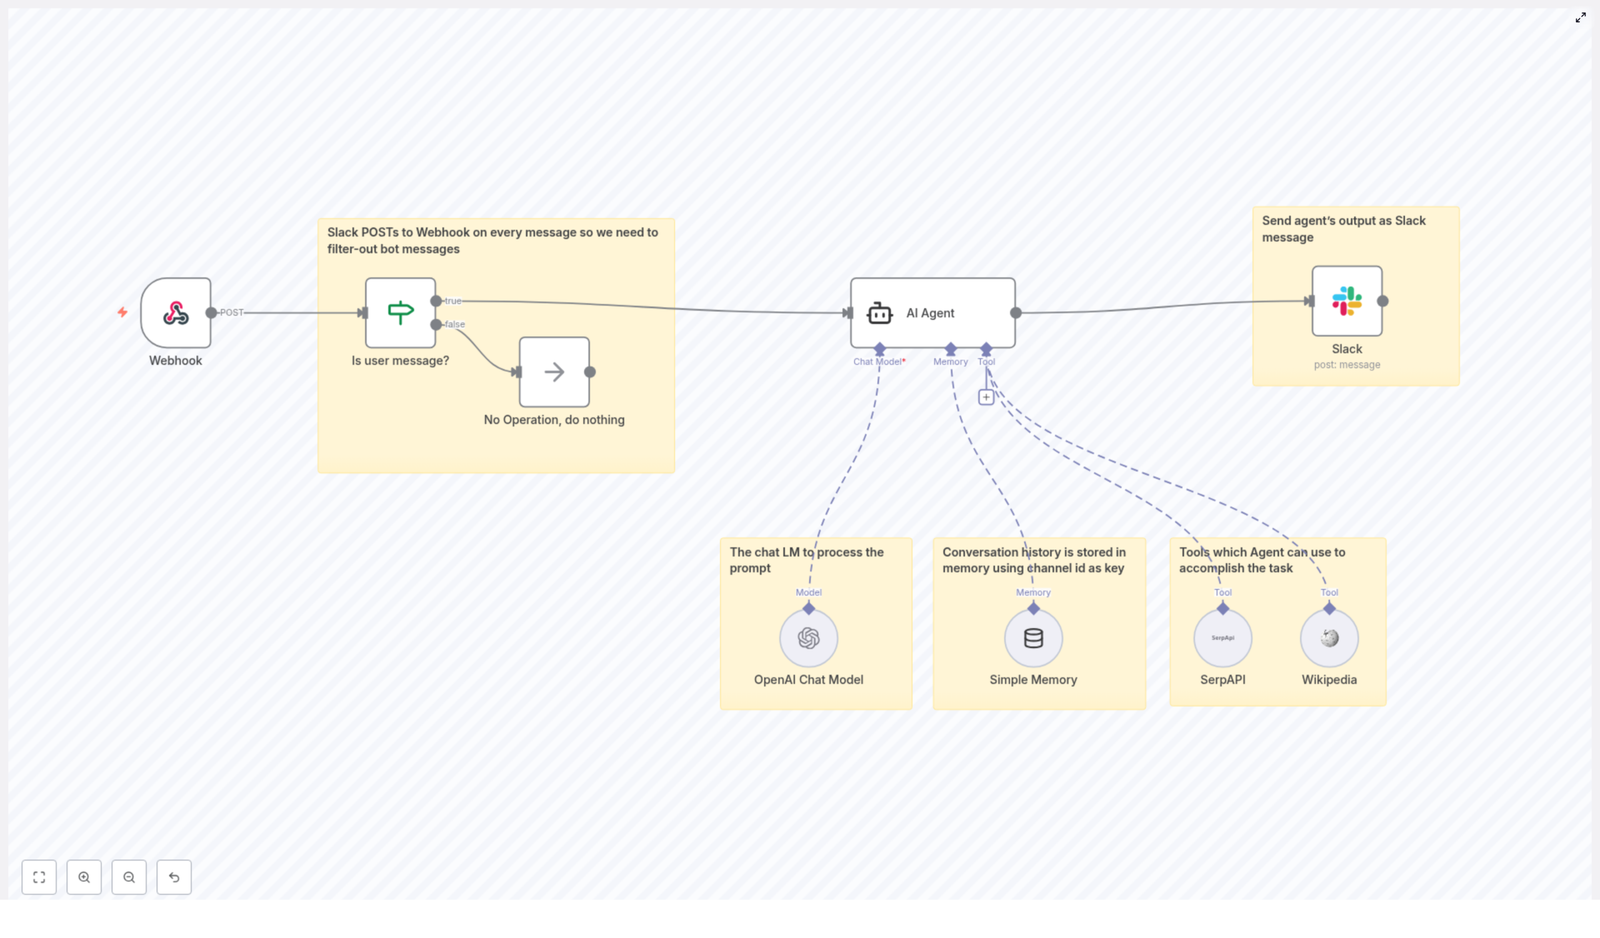Select the "Is user message?" If node
1600x938 pixels.
click(400, 312)
